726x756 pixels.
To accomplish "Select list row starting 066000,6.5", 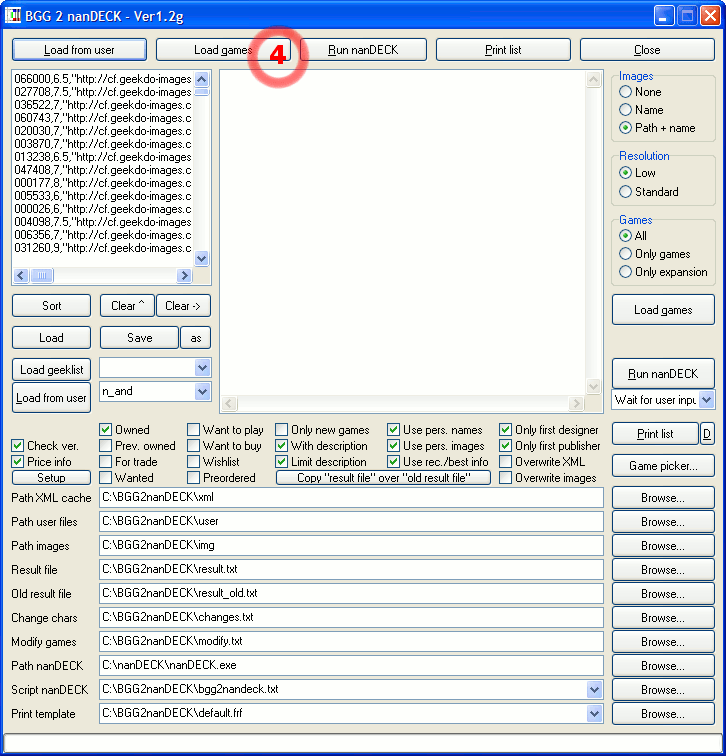I will pos(103,79).
